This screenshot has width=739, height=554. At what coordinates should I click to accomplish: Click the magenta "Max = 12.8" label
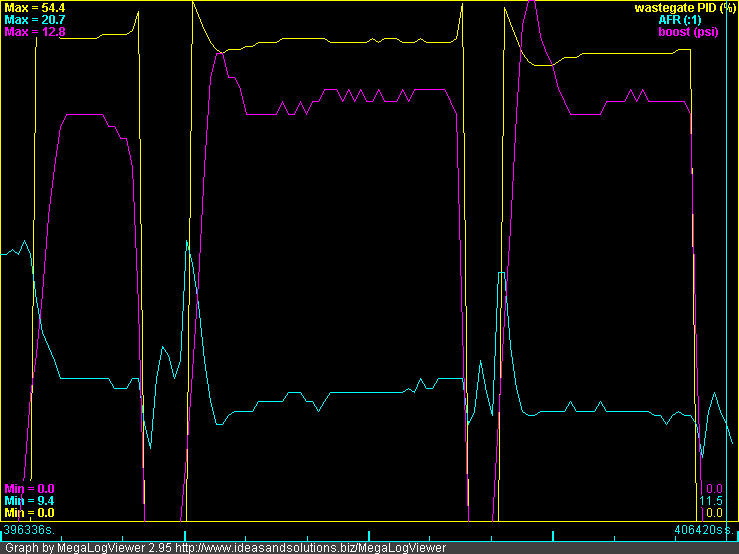pyautogui.click(x=35, y=32)
